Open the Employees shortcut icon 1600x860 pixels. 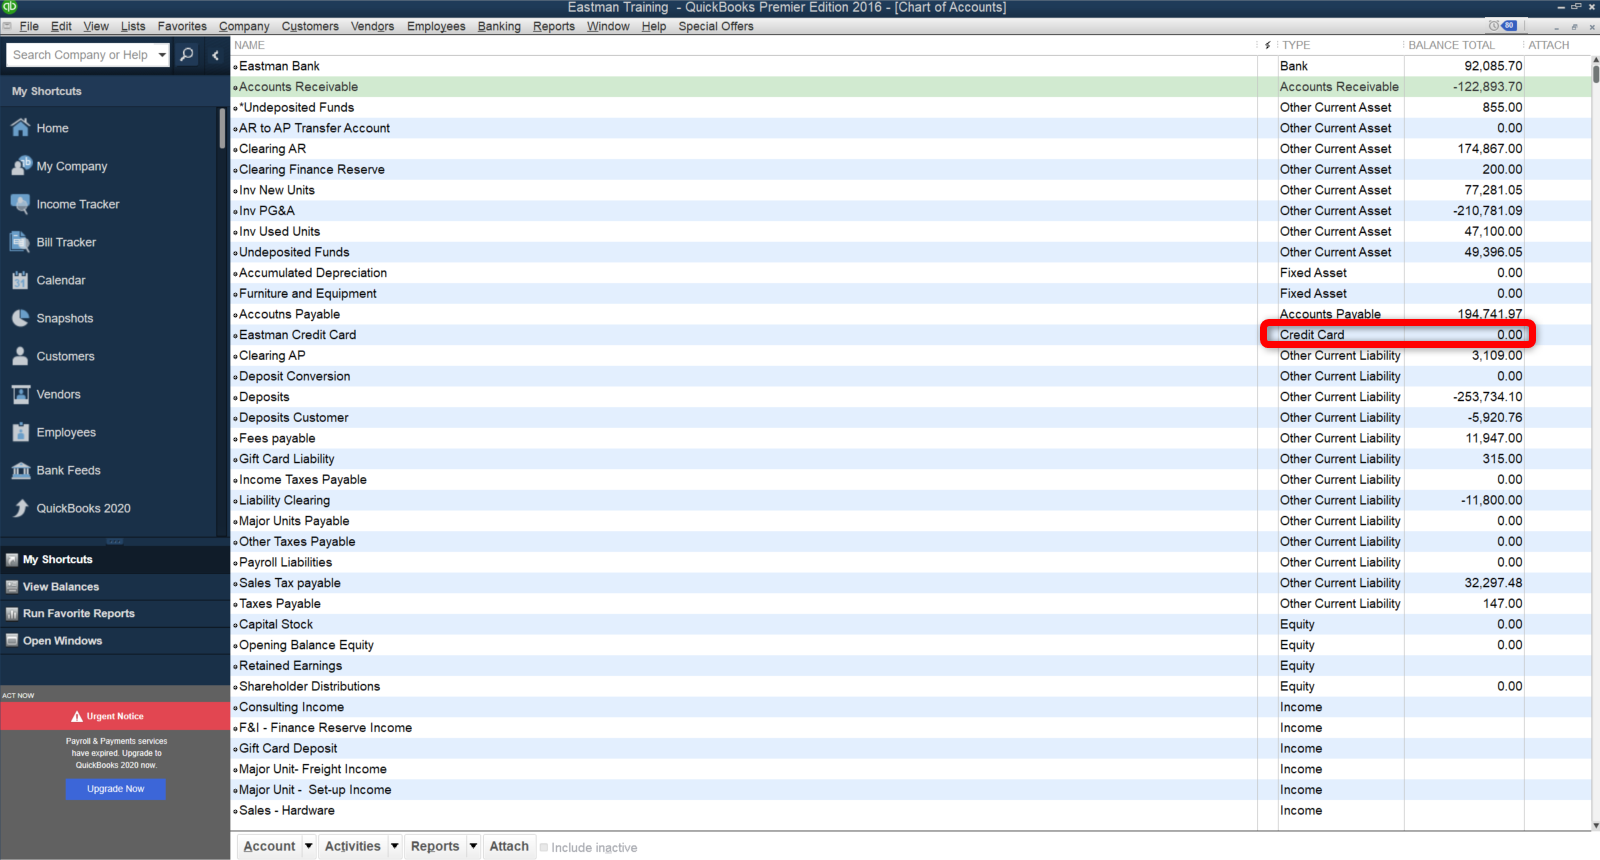click(20, 432)
